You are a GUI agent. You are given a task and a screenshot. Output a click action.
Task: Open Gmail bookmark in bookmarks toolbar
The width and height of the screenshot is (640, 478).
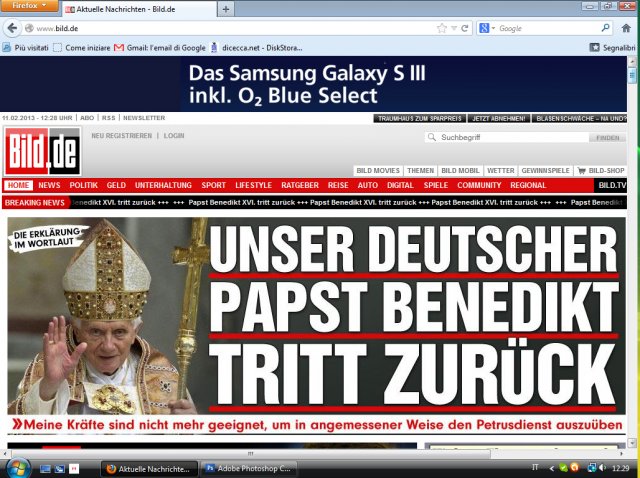(x=160, y=48)
